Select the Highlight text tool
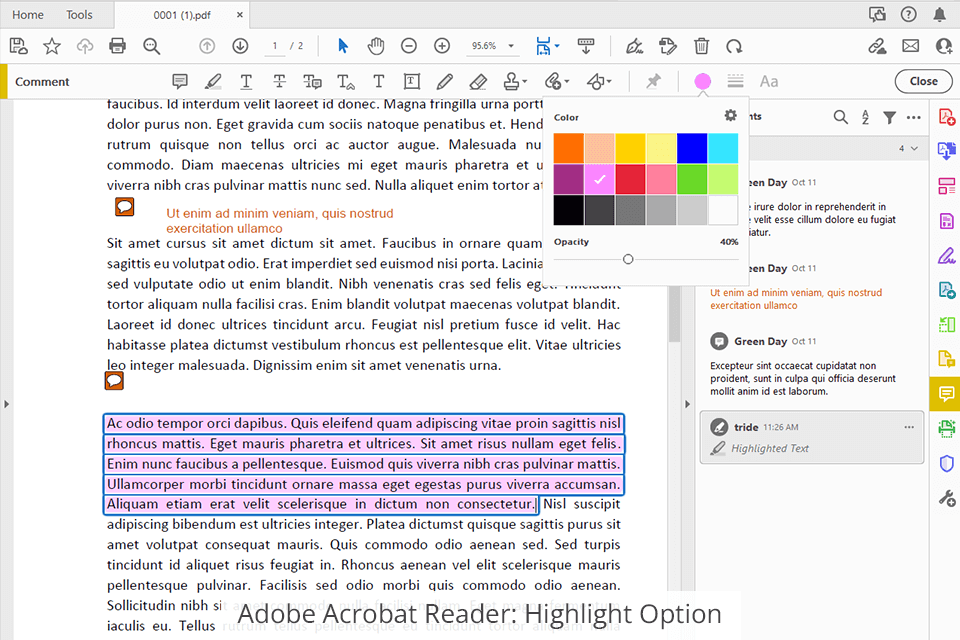This screenshot has width=960, height=640. pyautogui.click(x=212, y=81)
